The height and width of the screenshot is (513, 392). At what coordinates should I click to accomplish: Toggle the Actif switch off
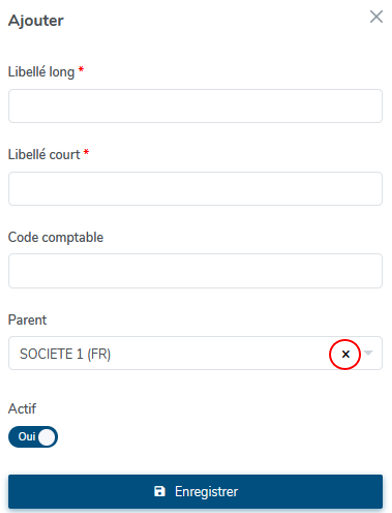click(x=33, y=437)
